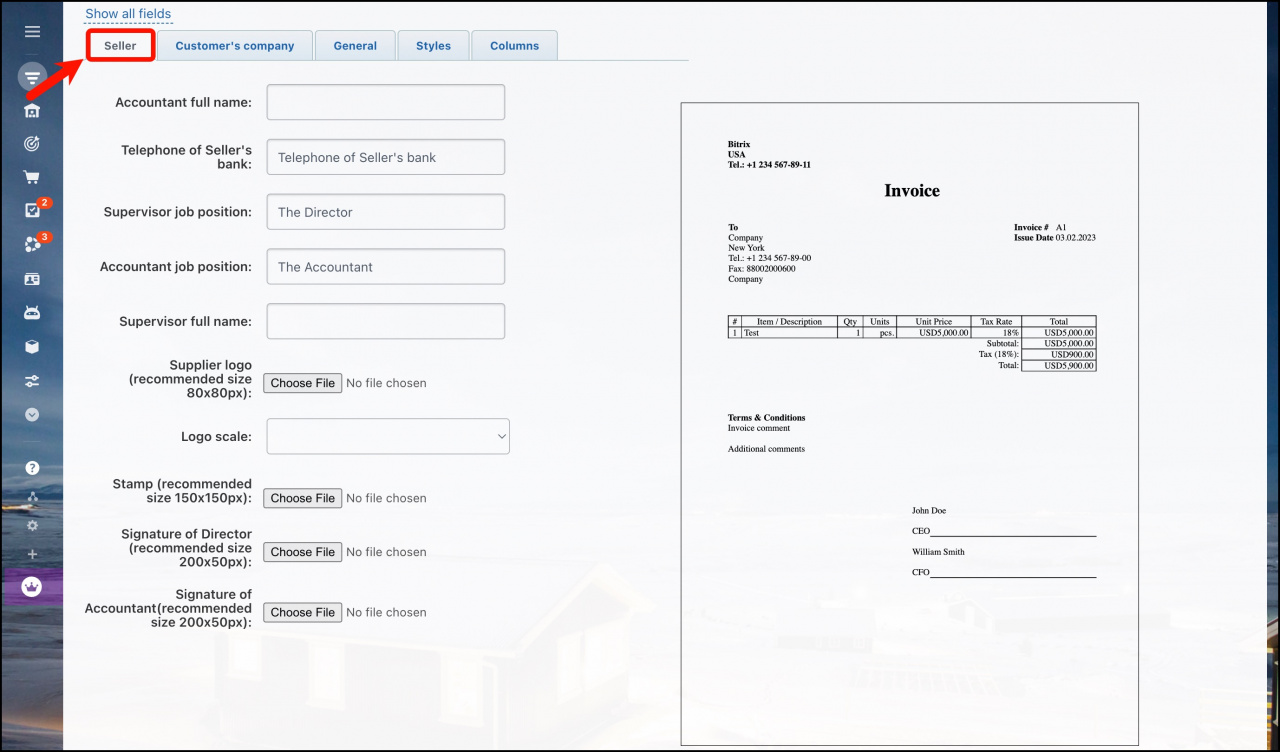Click 'Issue Date 03.02.2023' in preview
The image size is (1280, 752).
tap(1055, 238)
